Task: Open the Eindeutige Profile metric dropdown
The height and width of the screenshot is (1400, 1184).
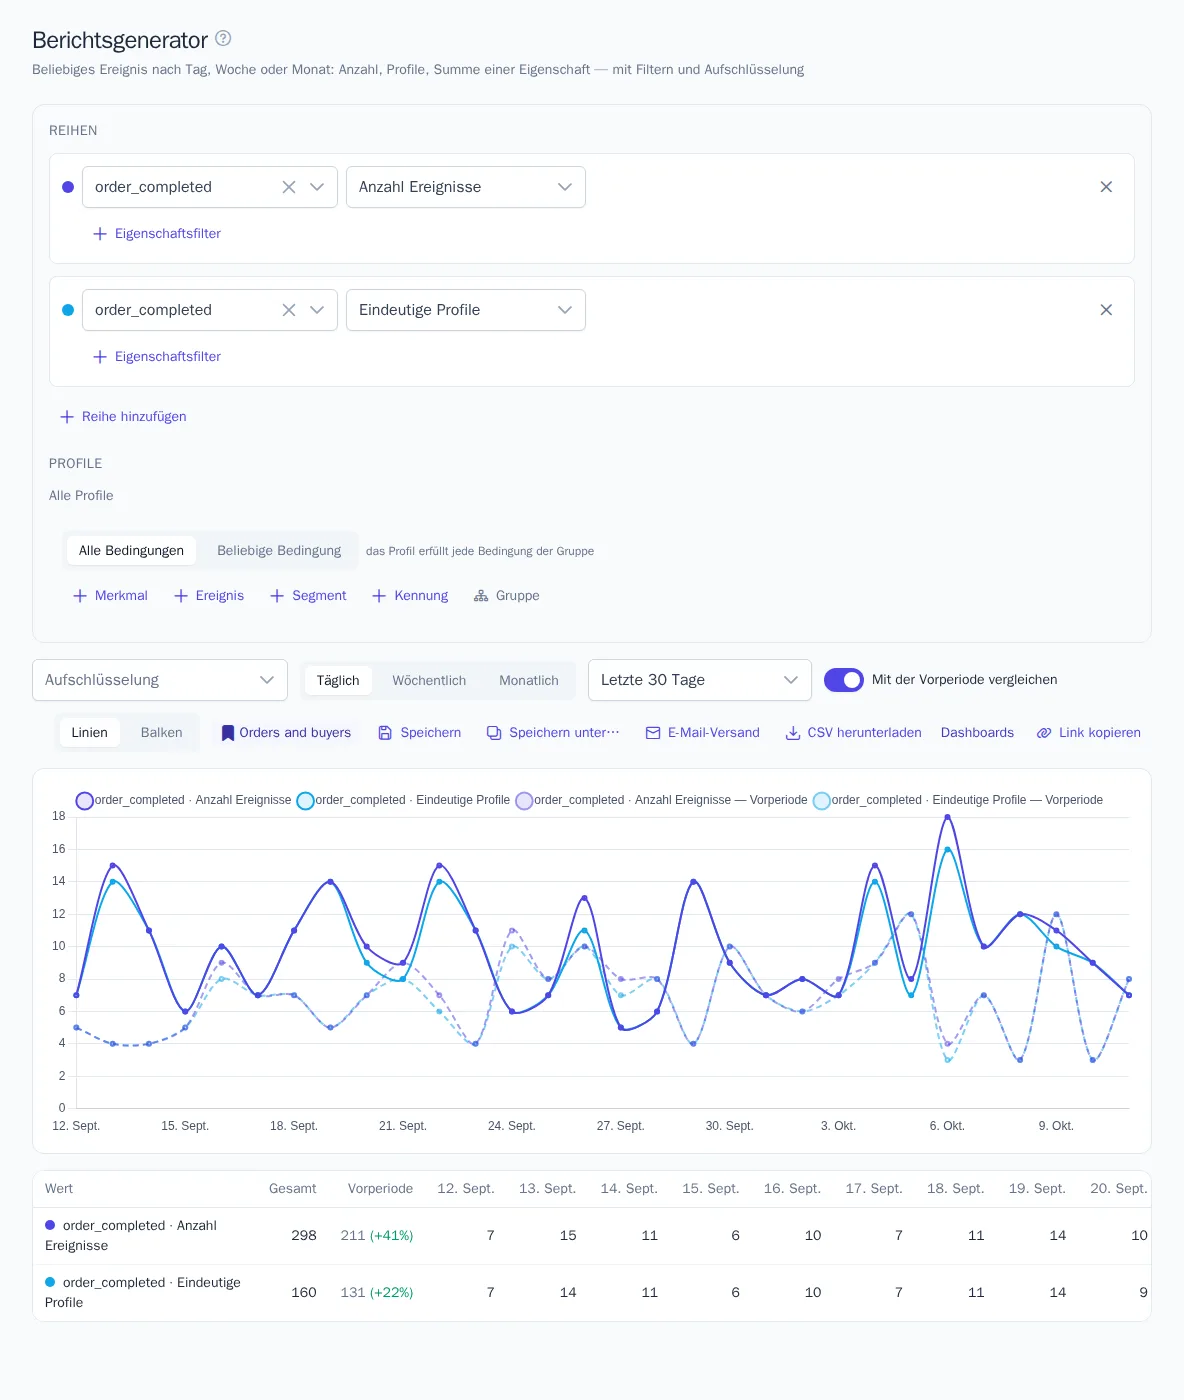Action: (466, 310)
